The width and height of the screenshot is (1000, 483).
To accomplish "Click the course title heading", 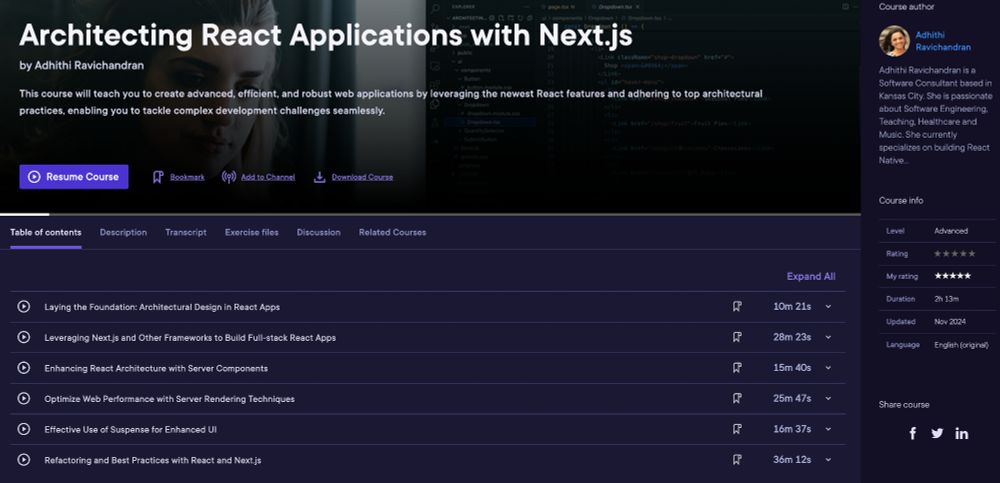I will click(x=326, y=34).
